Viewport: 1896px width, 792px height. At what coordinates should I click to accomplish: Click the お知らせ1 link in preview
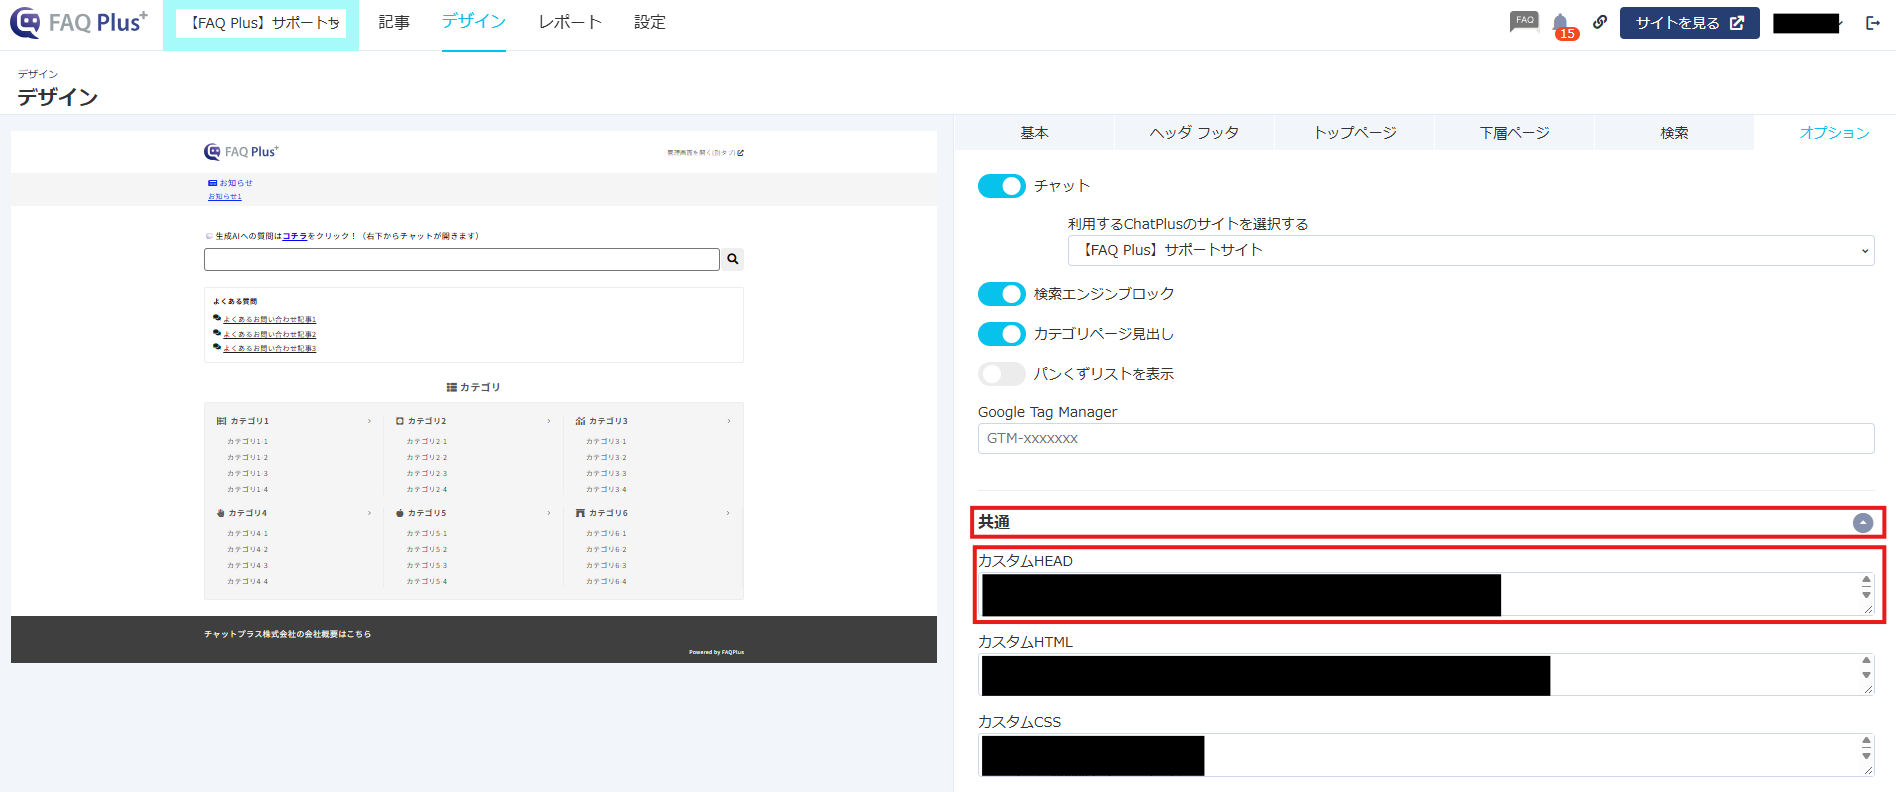click(225, 197)
